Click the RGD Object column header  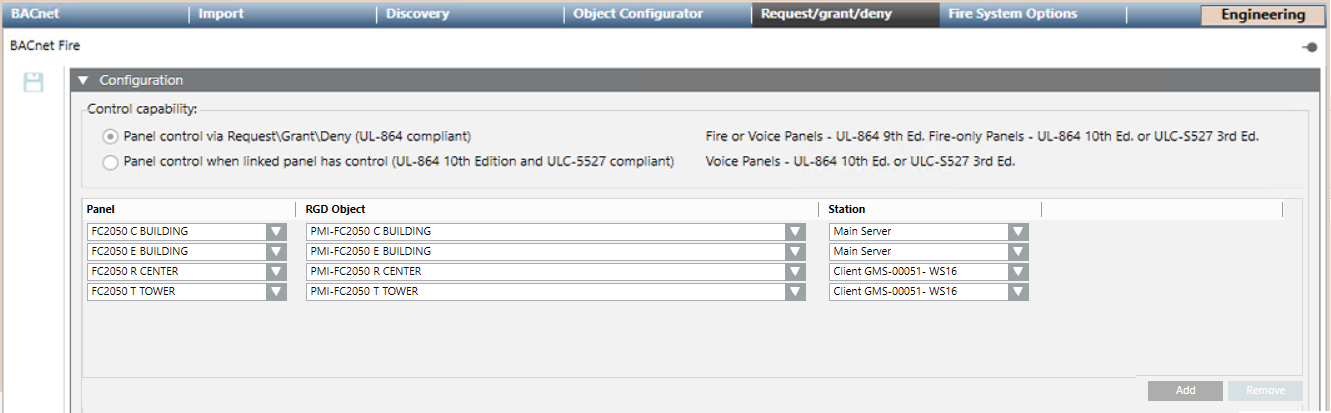(x=335, y=209)
